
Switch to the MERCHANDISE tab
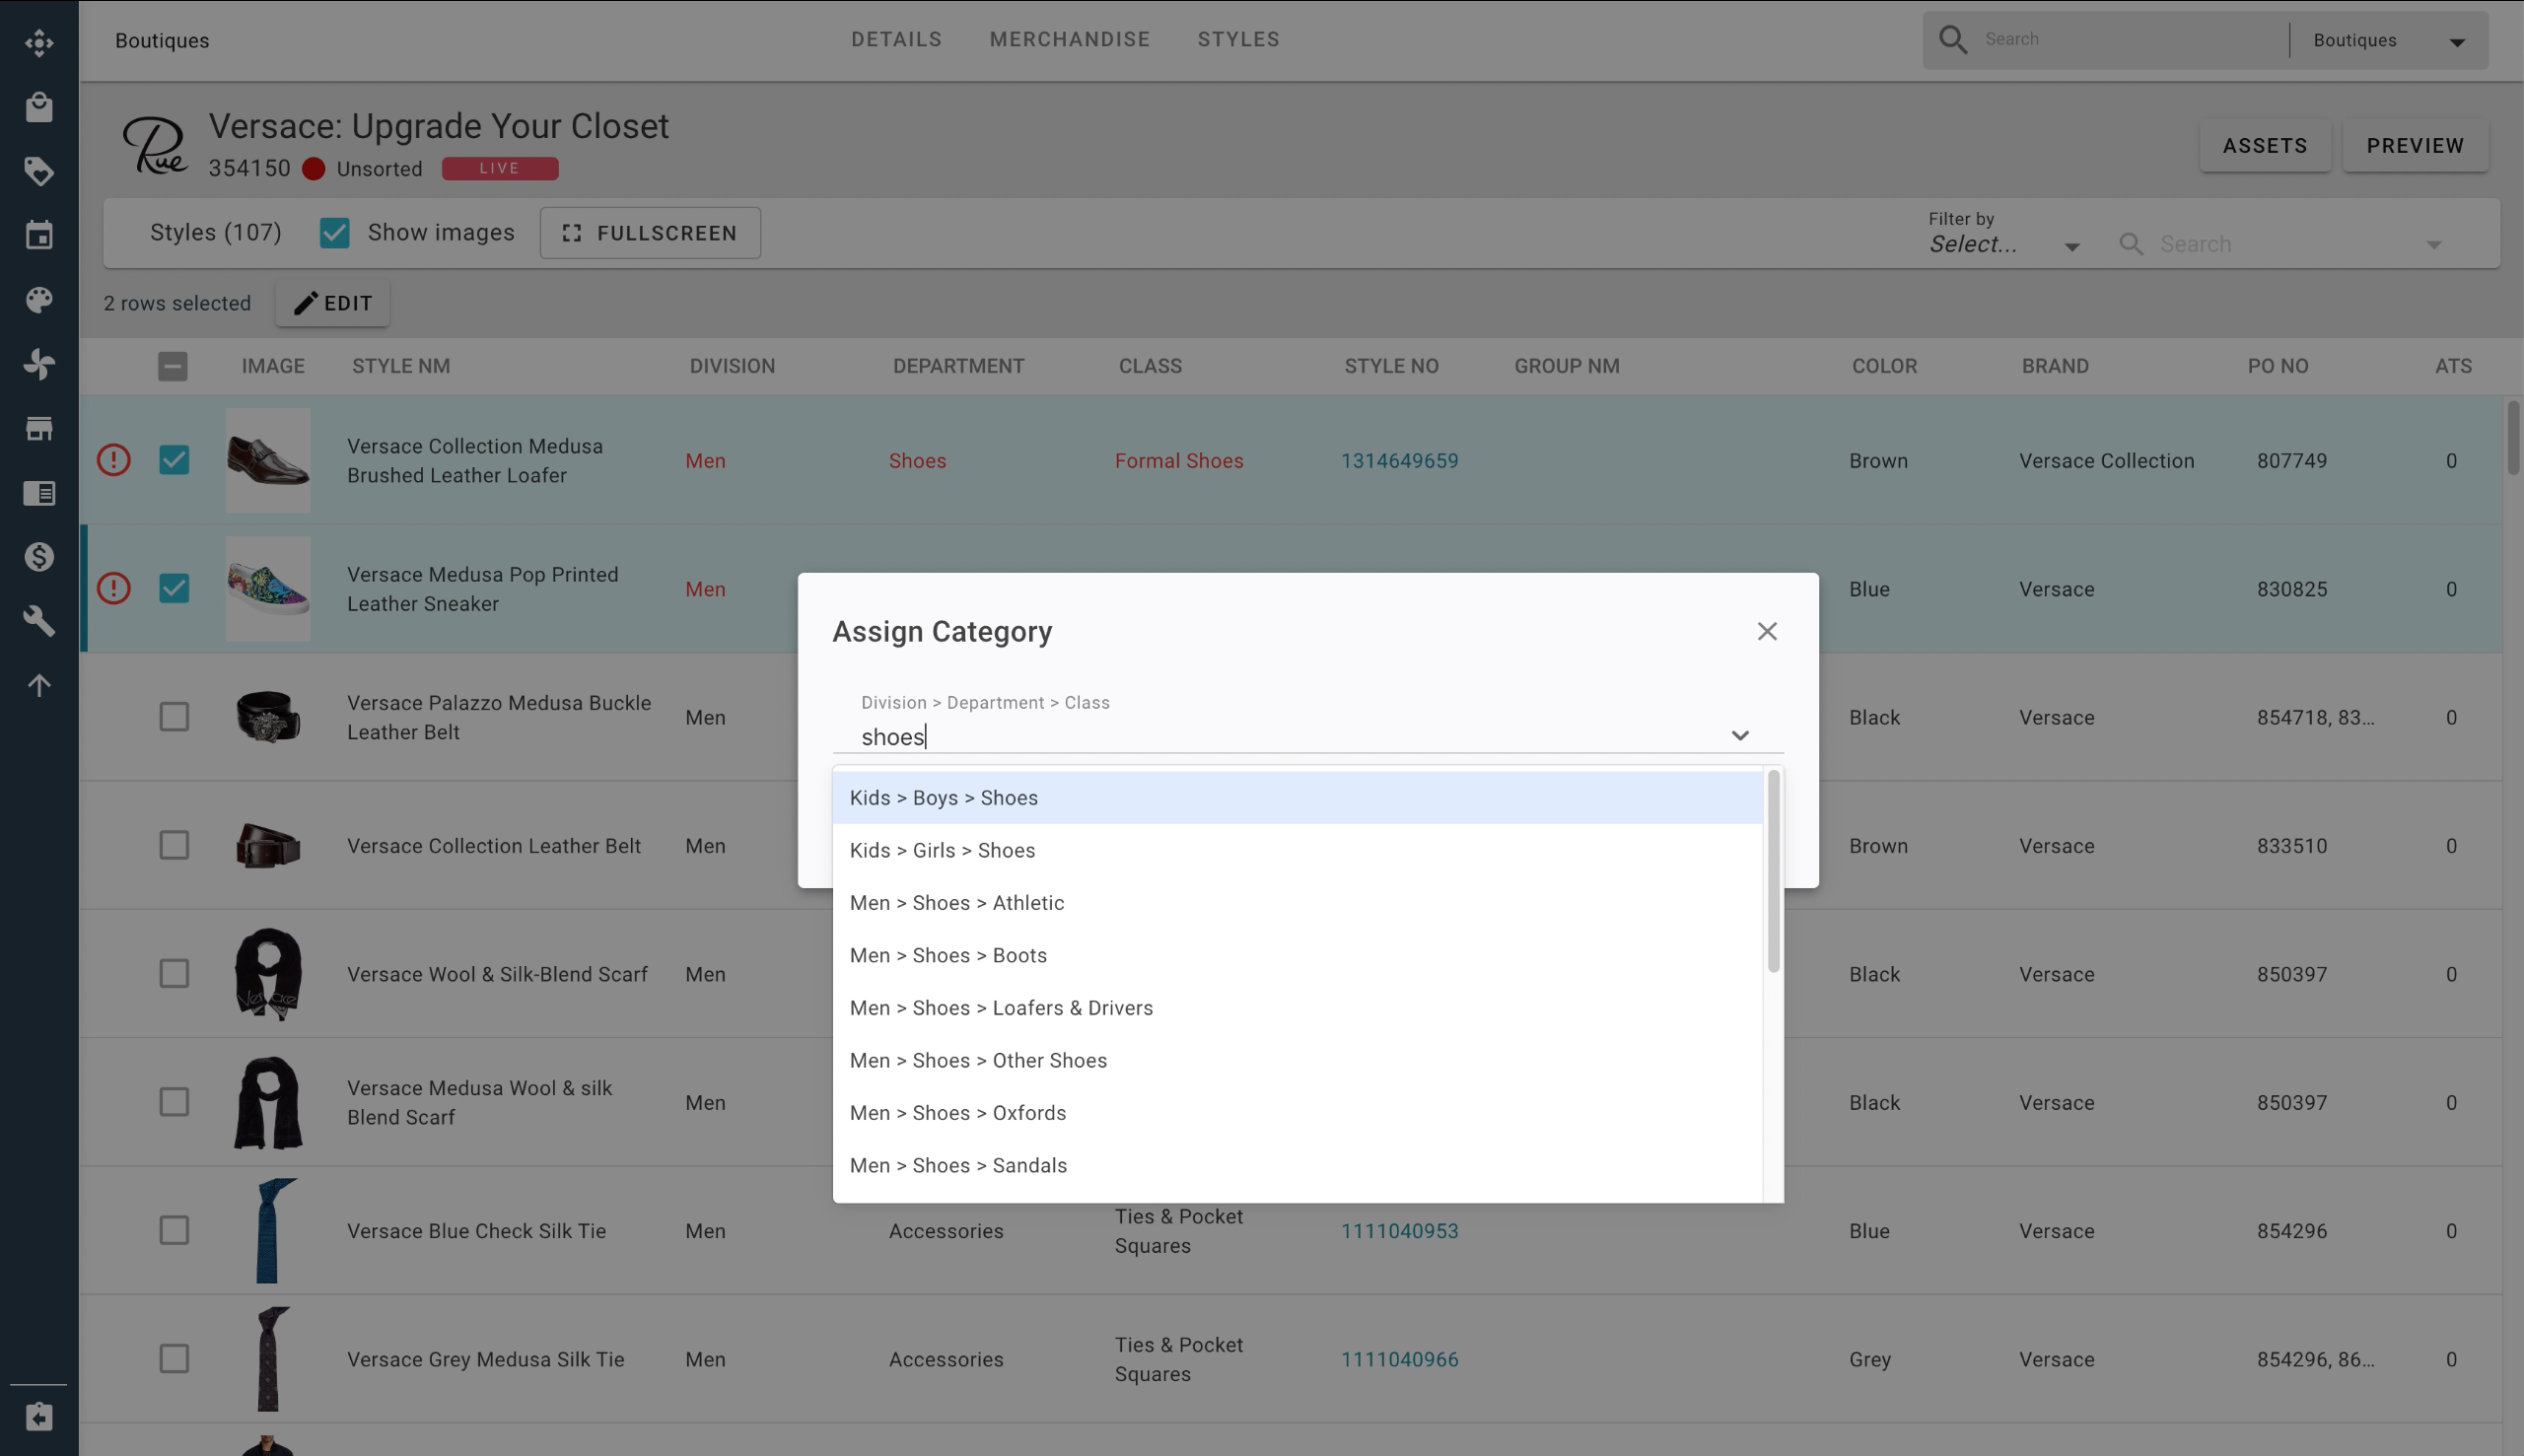tap(1070, 36)
